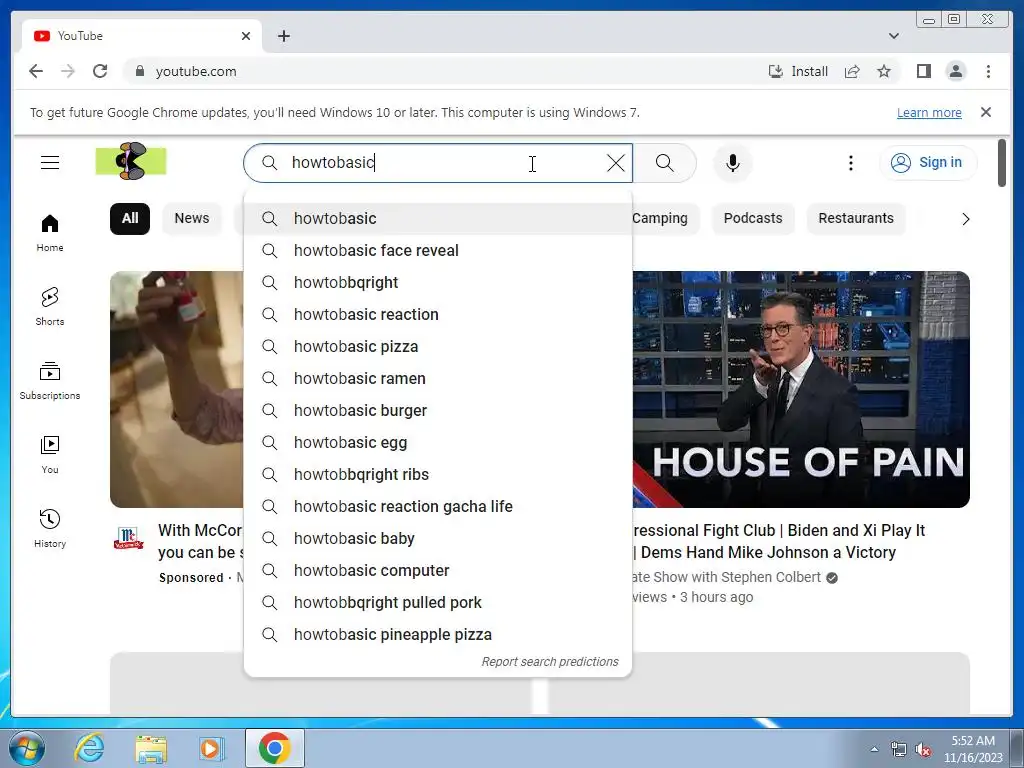Choose suggestion 'howtobbqright pulled pork'
The width and height of the screenshot is (1024, 768).
click(x=438, y=603)
